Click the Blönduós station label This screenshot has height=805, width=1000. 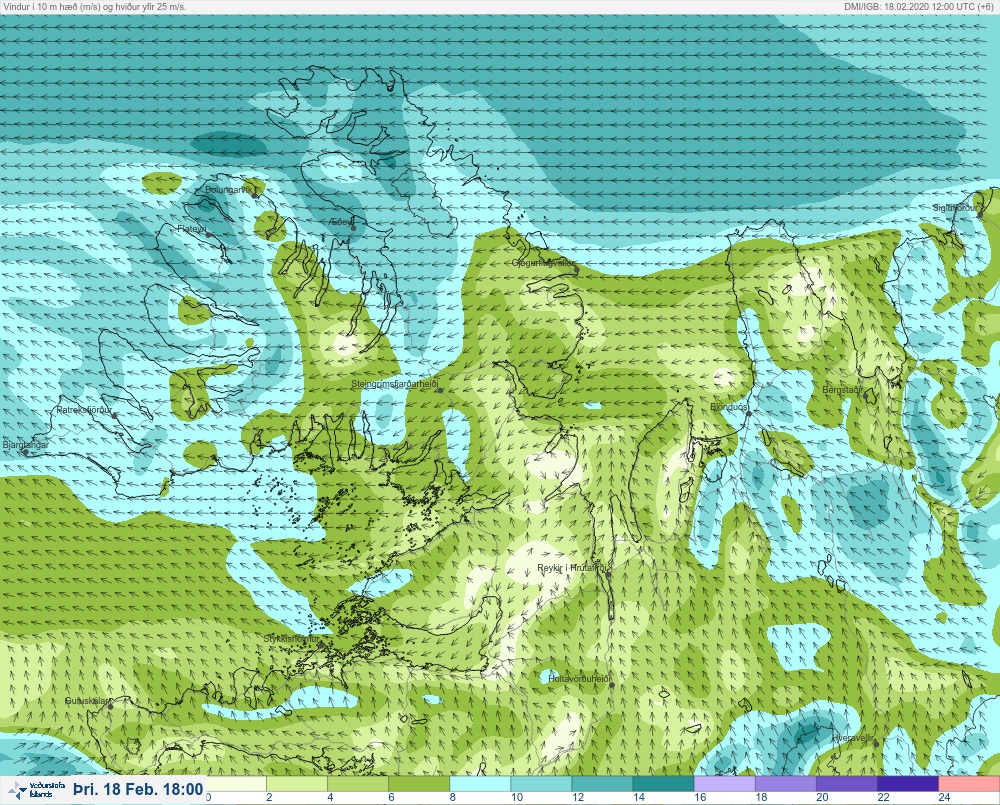[730, 407]
